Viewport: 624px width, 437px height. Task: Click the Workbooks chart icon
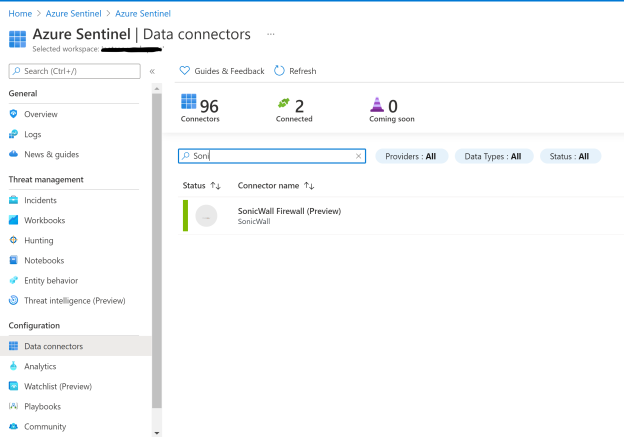(14, 220)
